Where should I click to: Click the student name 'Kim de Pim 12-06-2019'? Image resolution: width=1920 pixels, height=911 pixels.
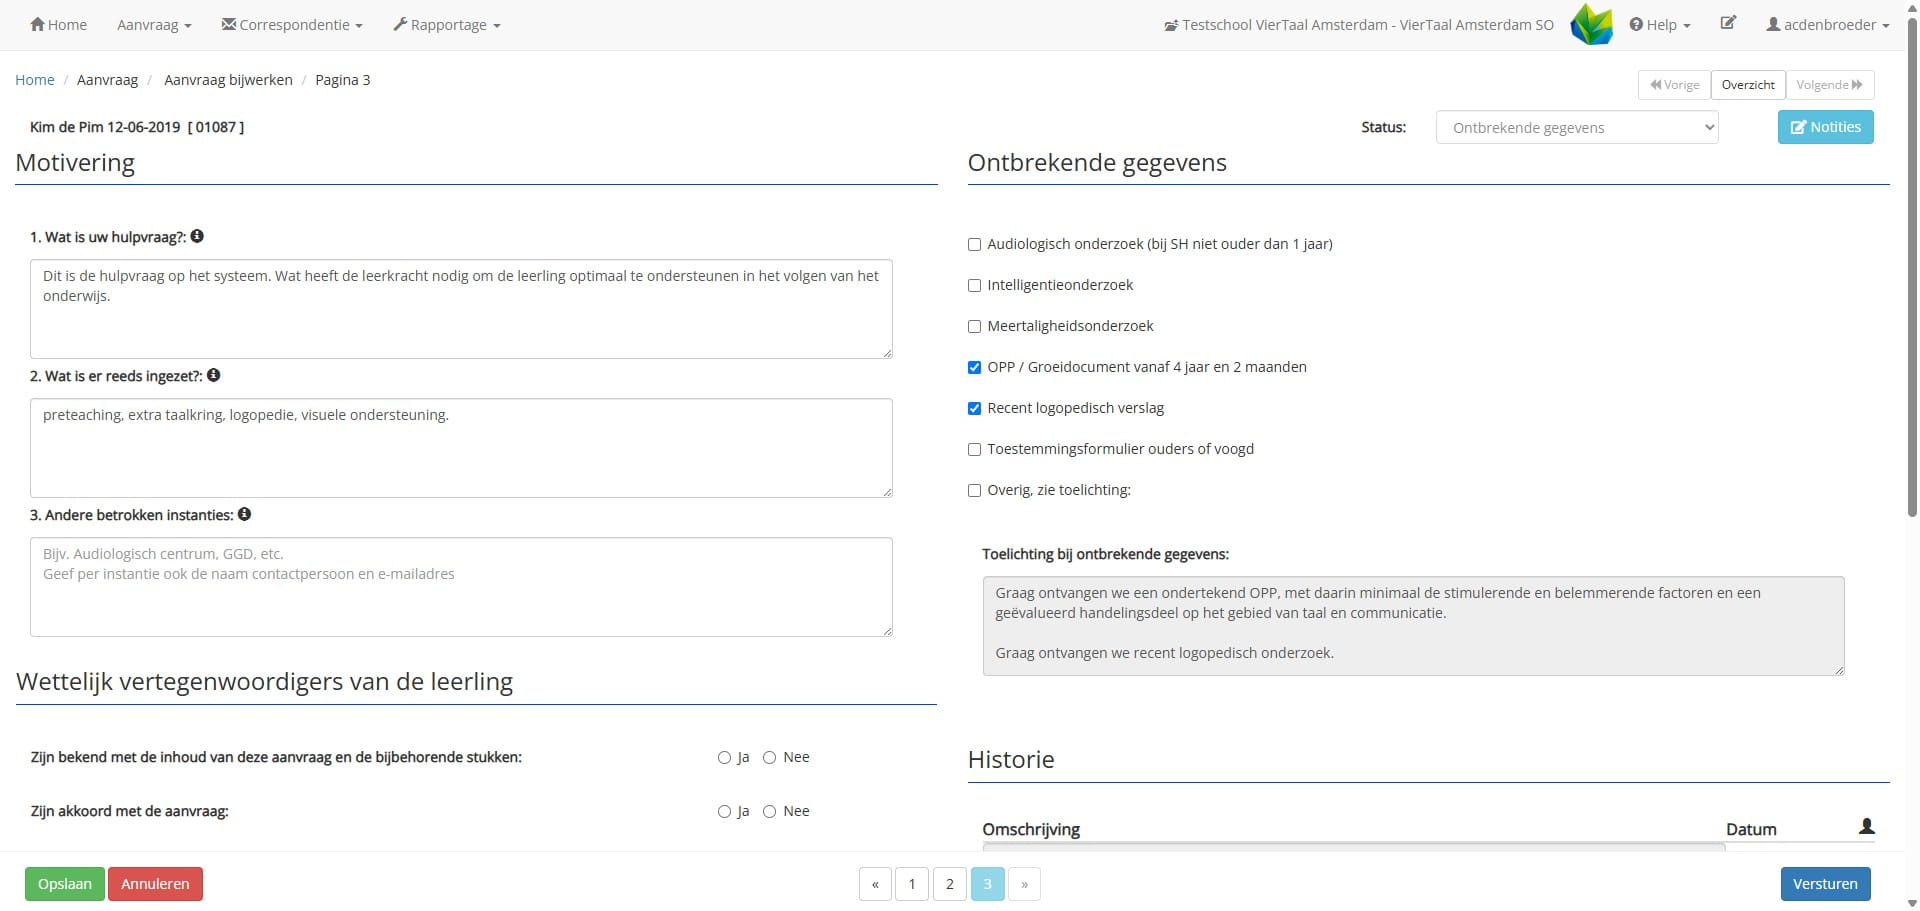coord(105,127)
